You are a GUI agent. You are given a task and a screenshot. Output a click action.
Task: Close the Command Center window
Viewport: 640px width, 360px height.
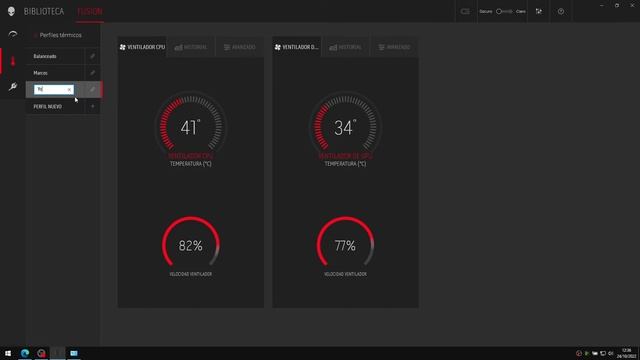tap(632, 5)
